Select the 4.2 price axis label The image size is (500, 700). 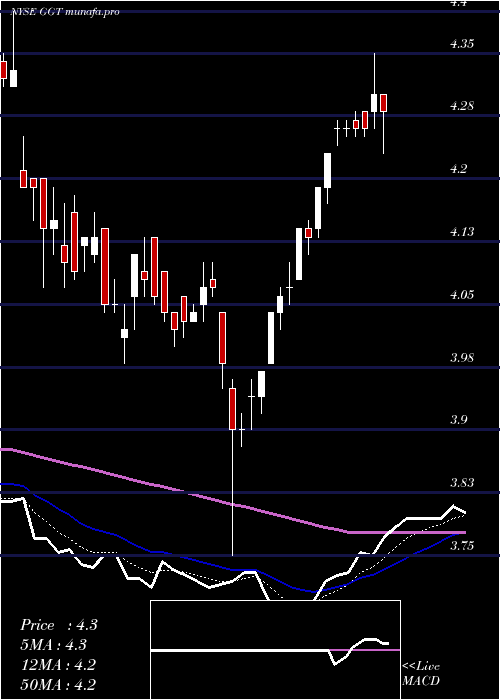[458, 169]
